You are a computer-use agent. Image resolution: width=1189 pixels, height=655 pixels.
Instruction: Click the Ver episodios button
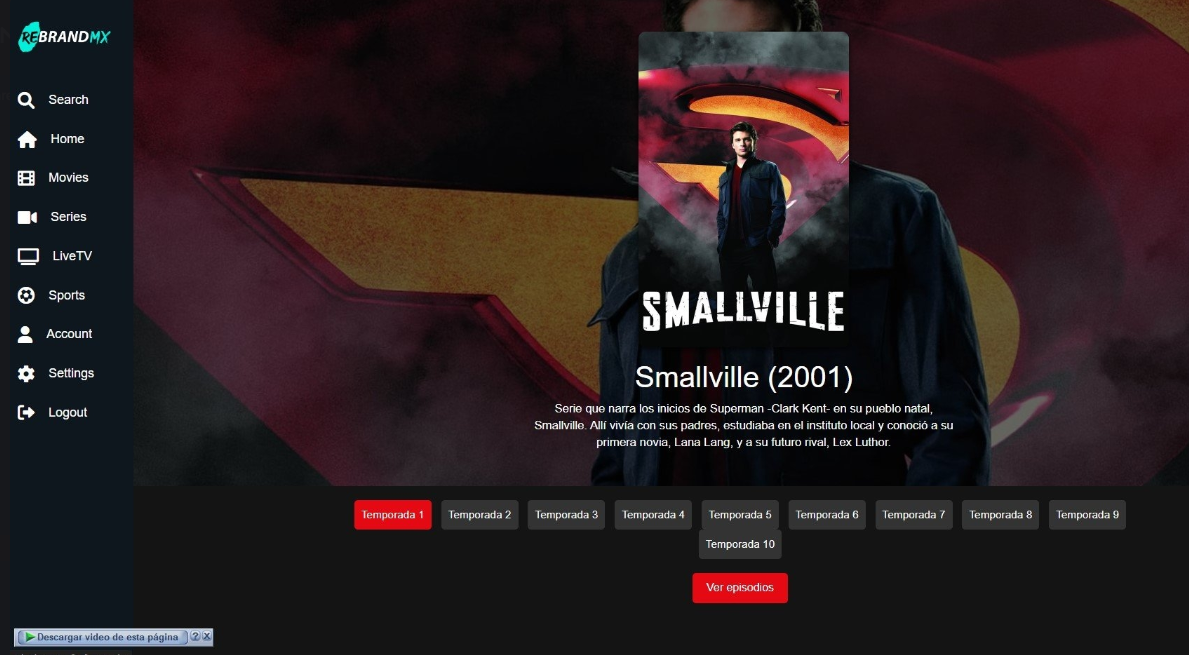pyautogui.click(x=740, y=588)
